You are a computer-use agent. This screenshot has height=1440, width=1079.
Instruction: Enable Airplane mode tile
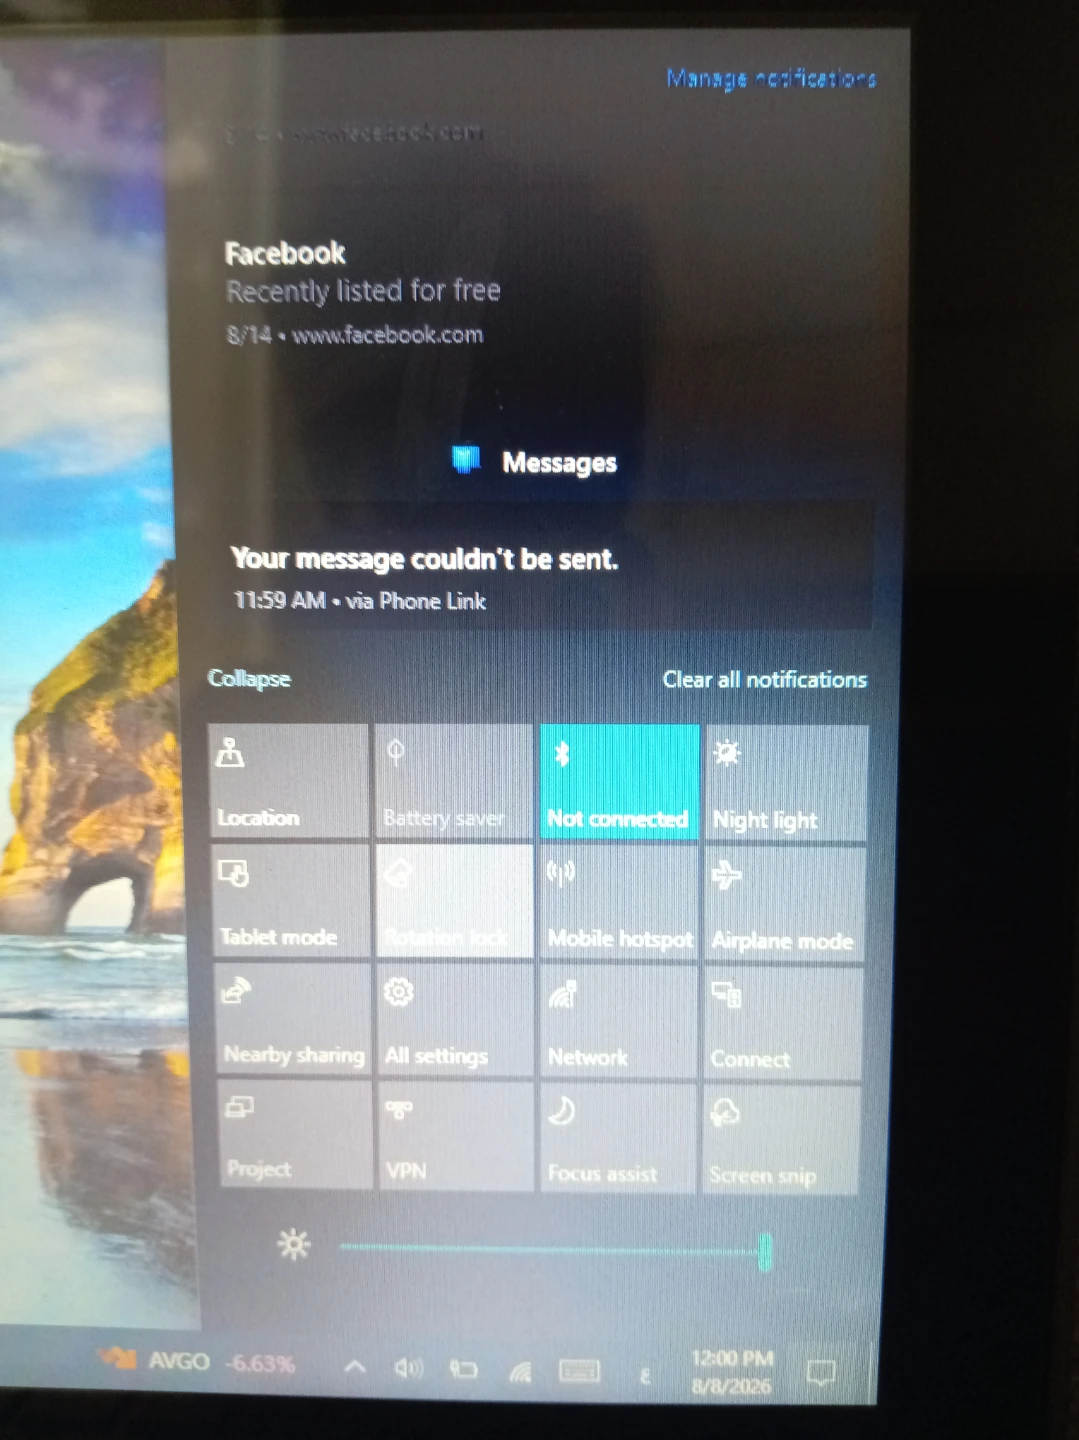point(784,904)
